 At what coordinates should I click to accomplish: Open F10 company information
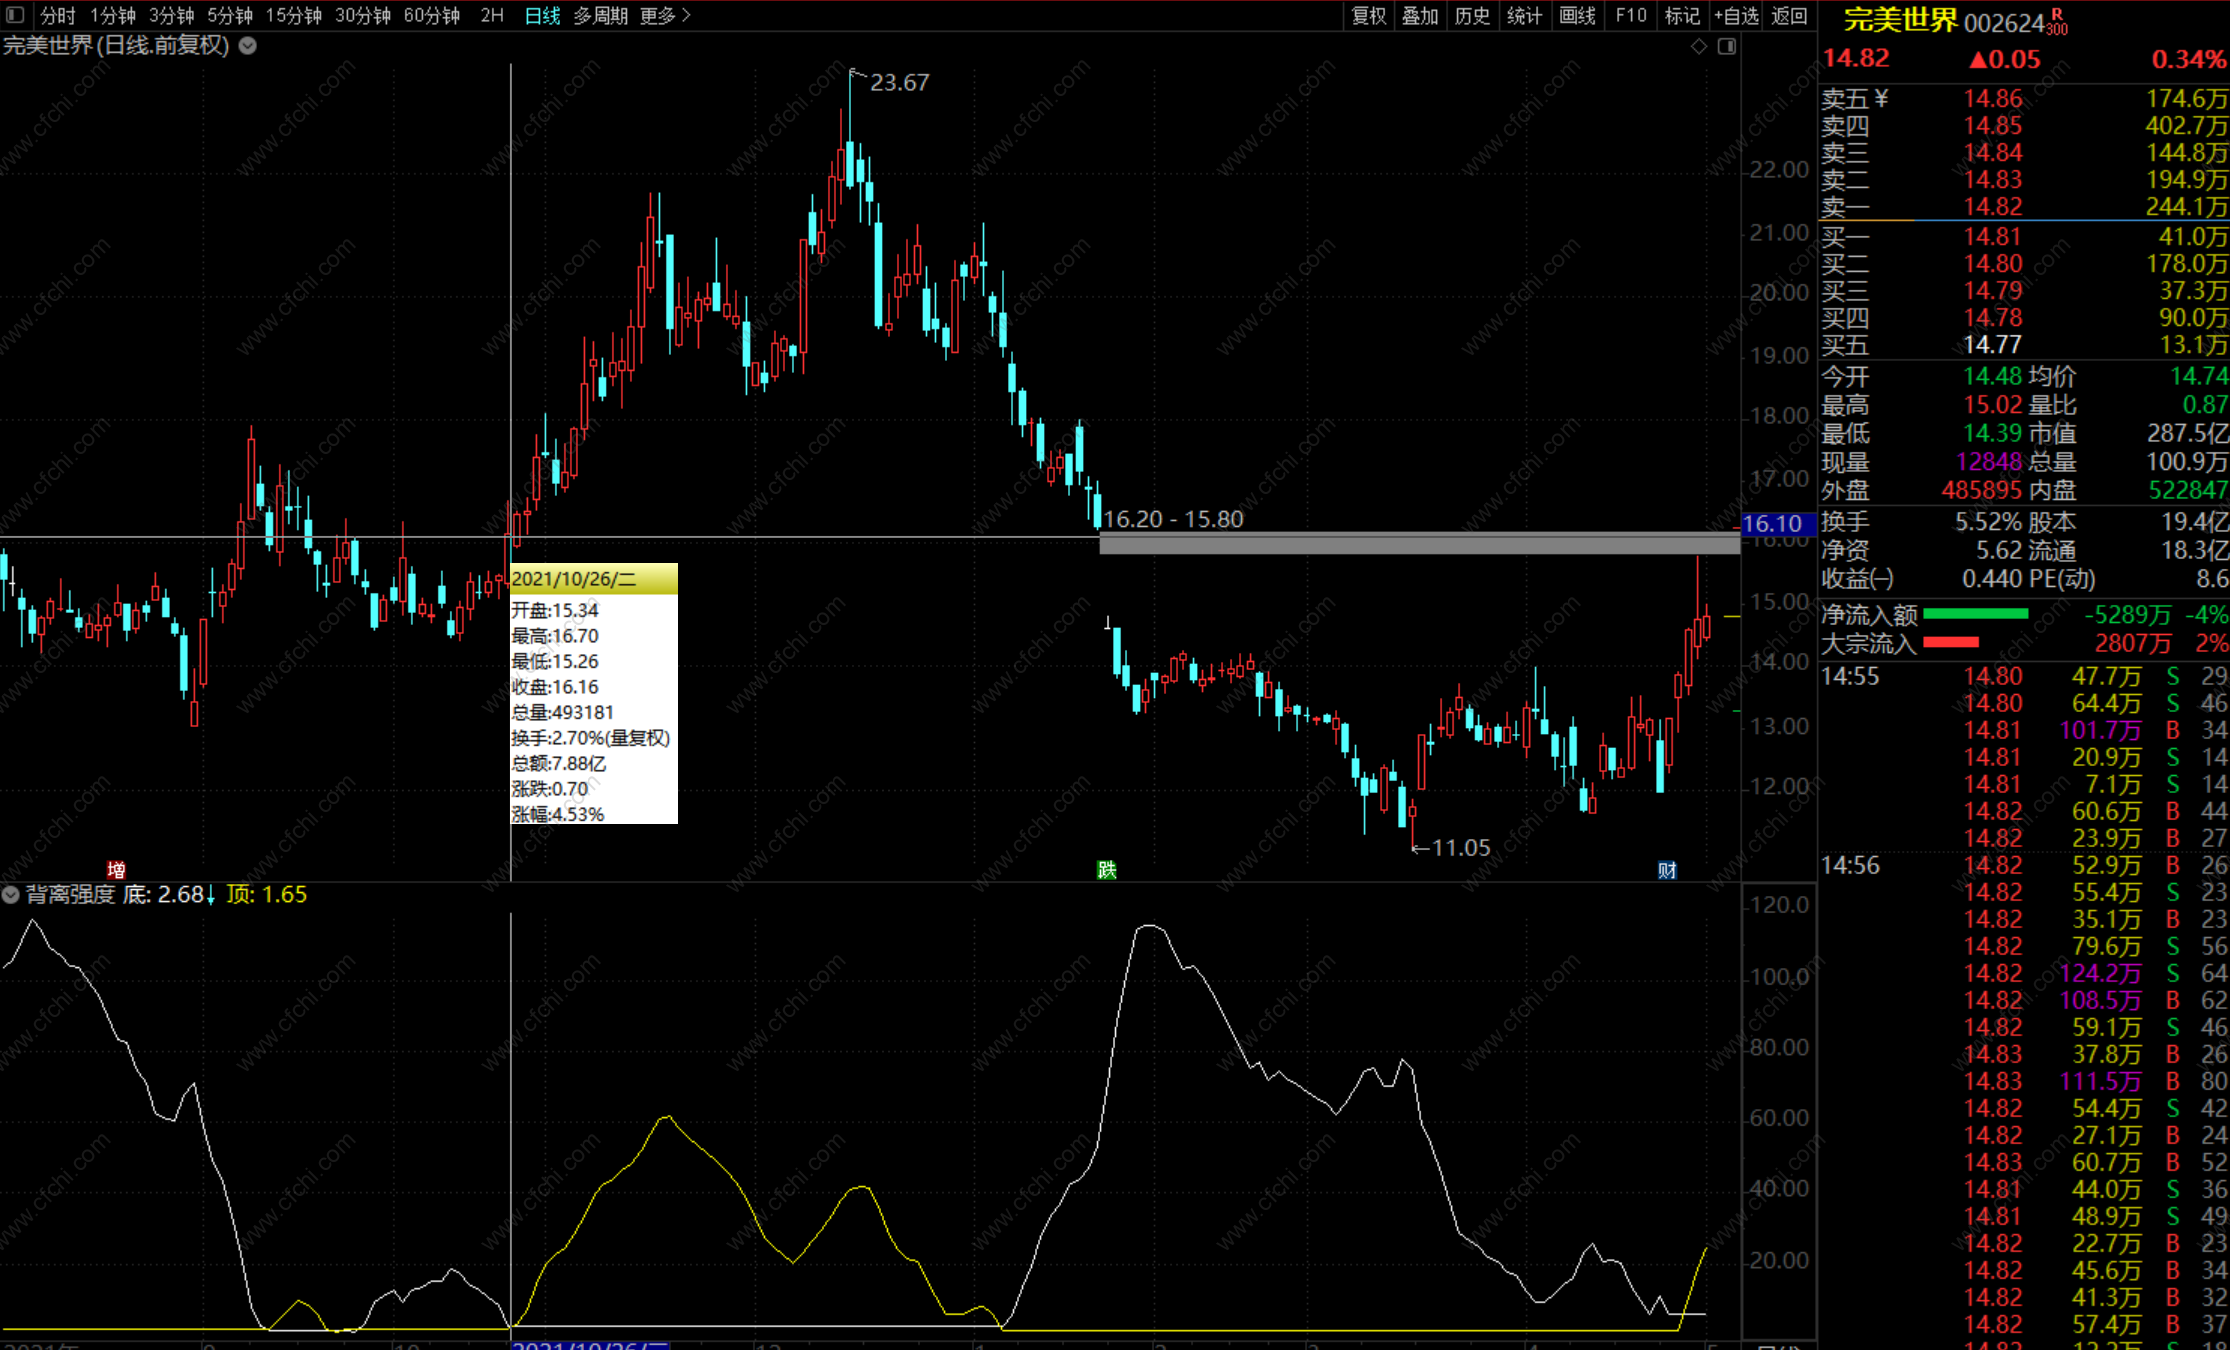coord(1630,15)
